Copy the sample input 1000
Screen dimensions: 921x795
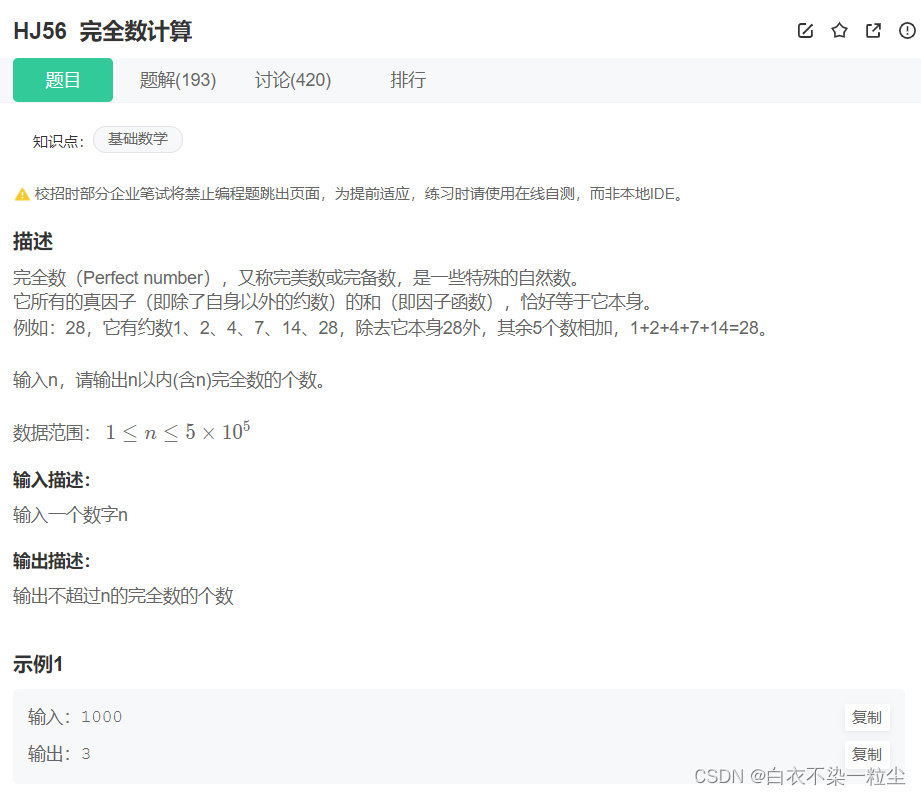tap(866, 717)
